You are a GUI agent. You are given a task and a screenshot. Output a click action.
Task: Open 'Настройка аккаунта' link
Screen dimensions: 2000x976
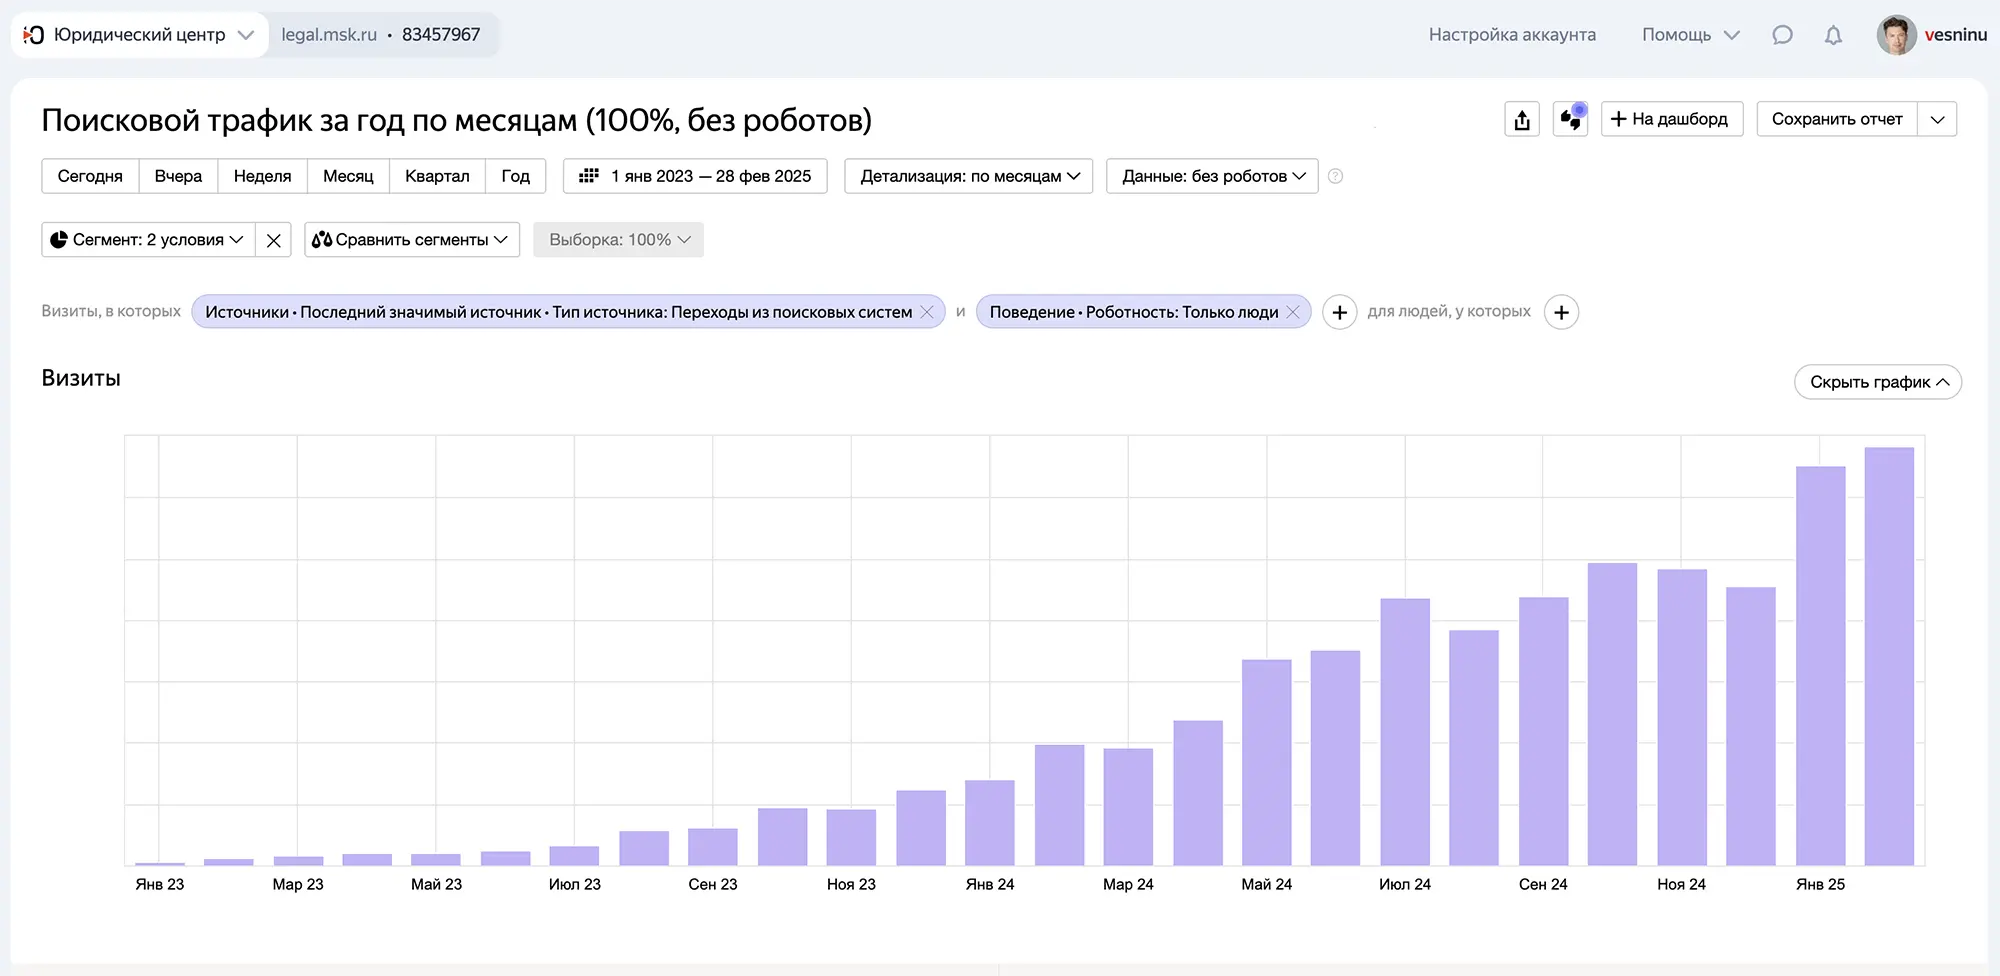[1511, 35]
